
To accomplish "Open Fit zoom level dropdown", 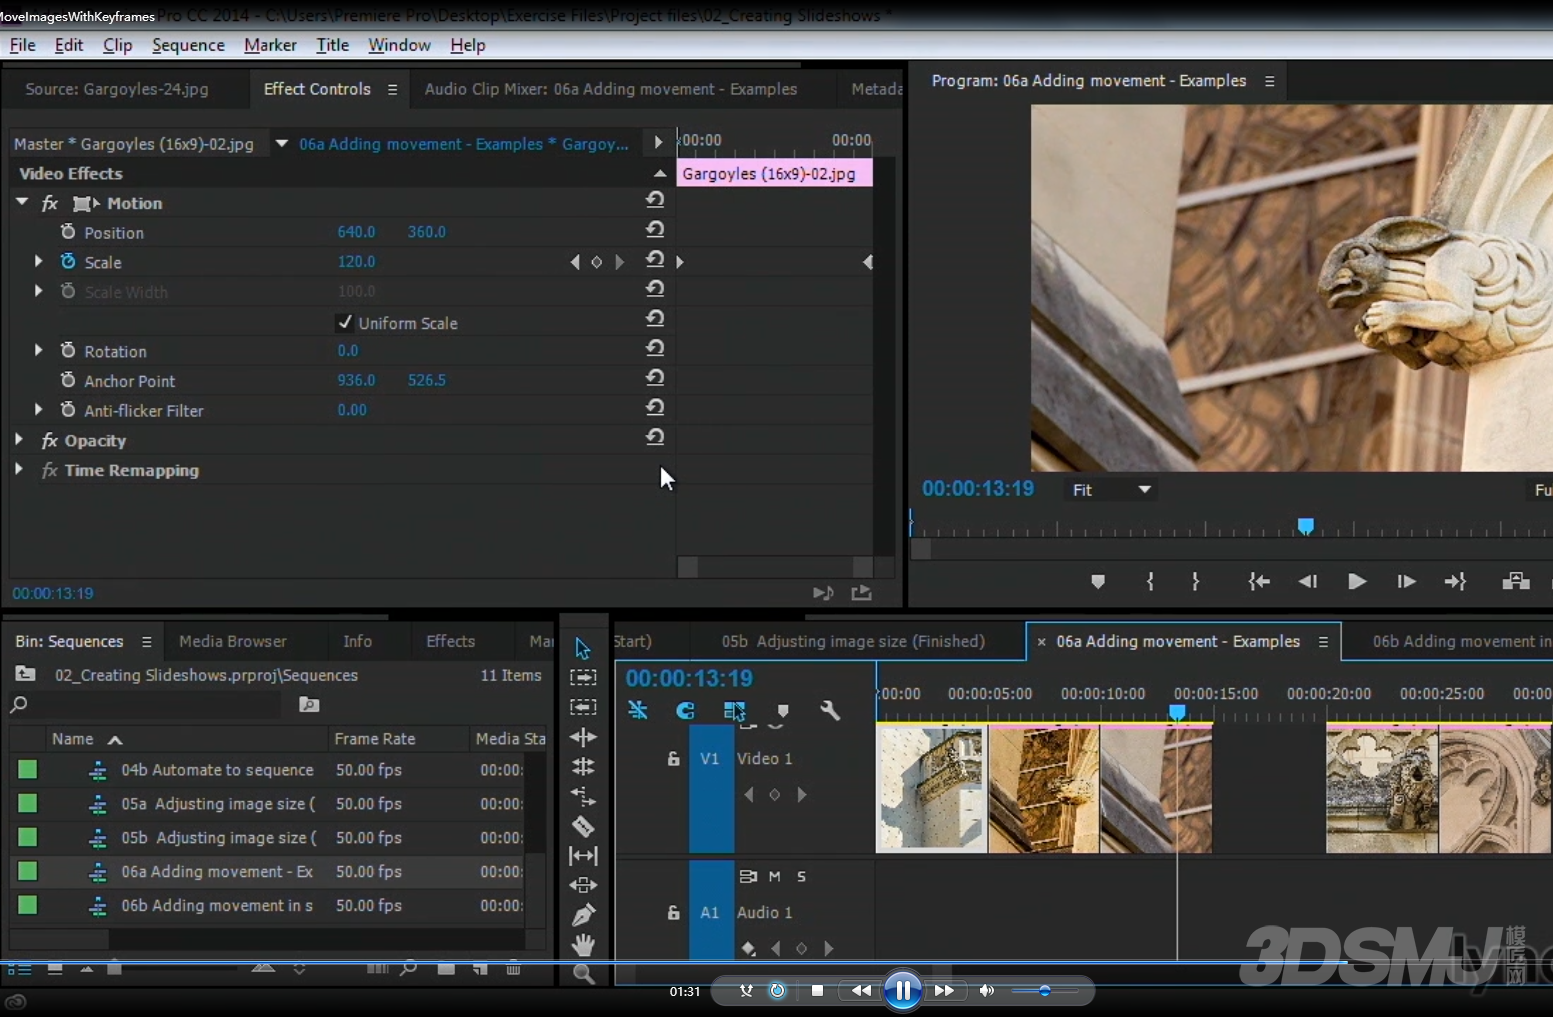I will (1112, 490).
